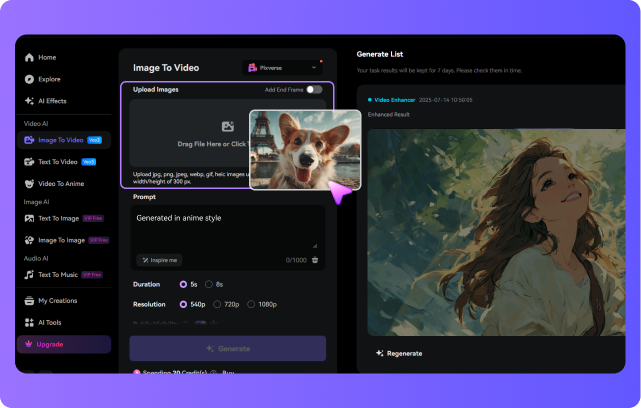Click the Home house icon
Viewport: 641px width, 408px height.
click(29, 58)
